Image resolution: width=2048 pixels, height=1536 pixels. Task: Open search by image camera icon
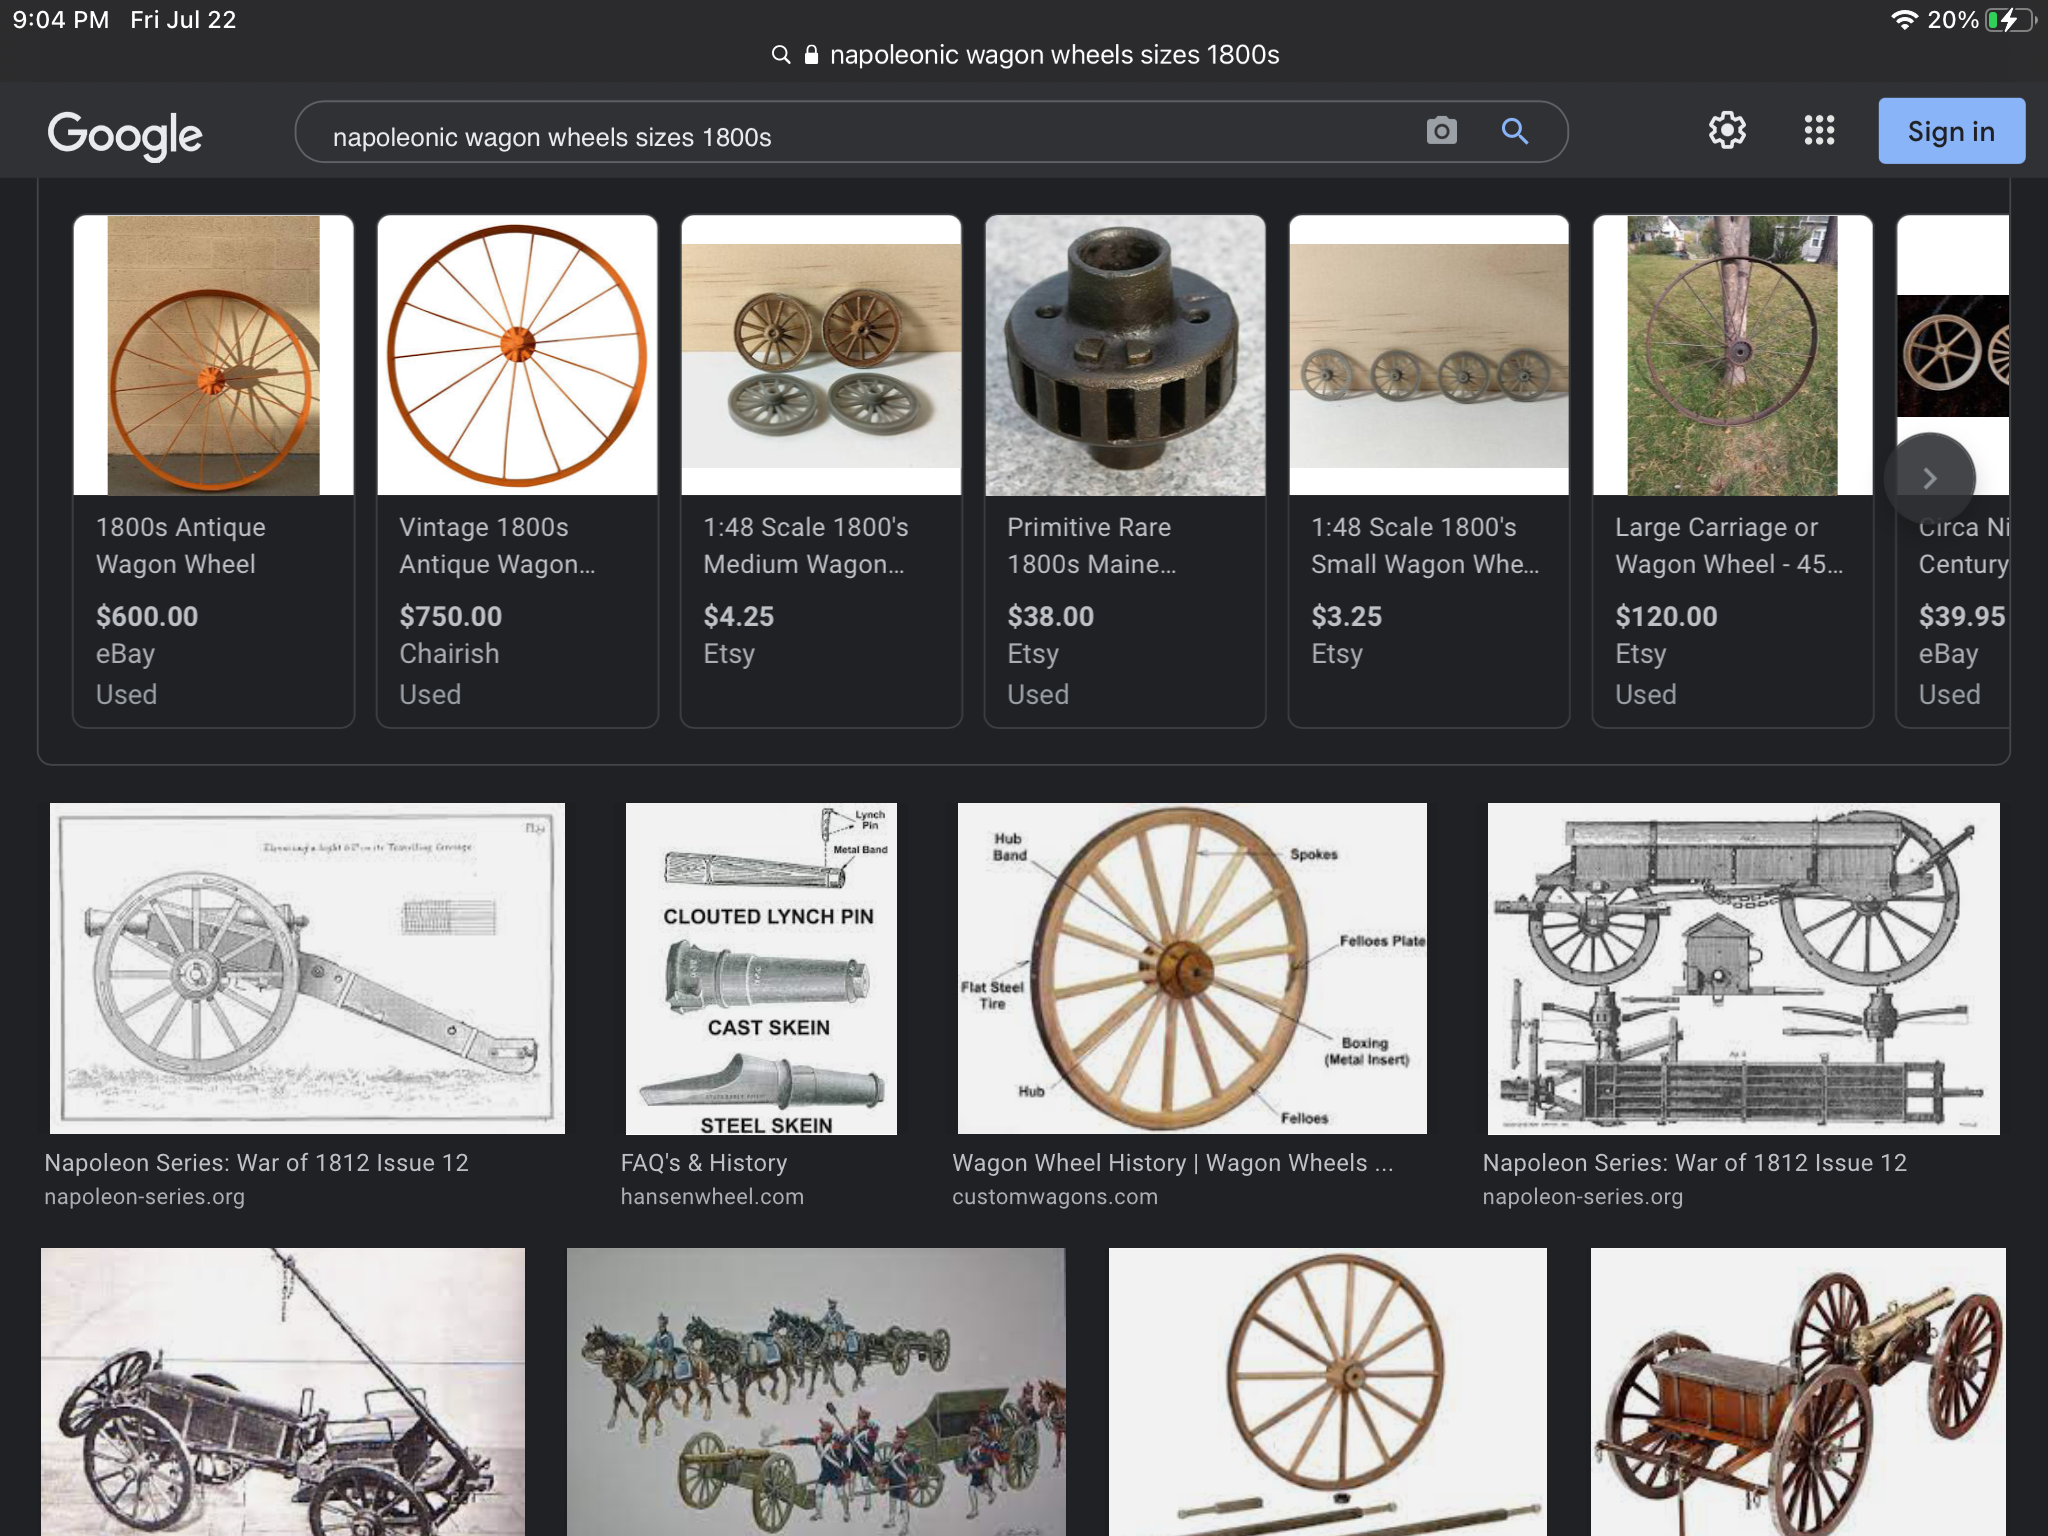click(1441, 131)
